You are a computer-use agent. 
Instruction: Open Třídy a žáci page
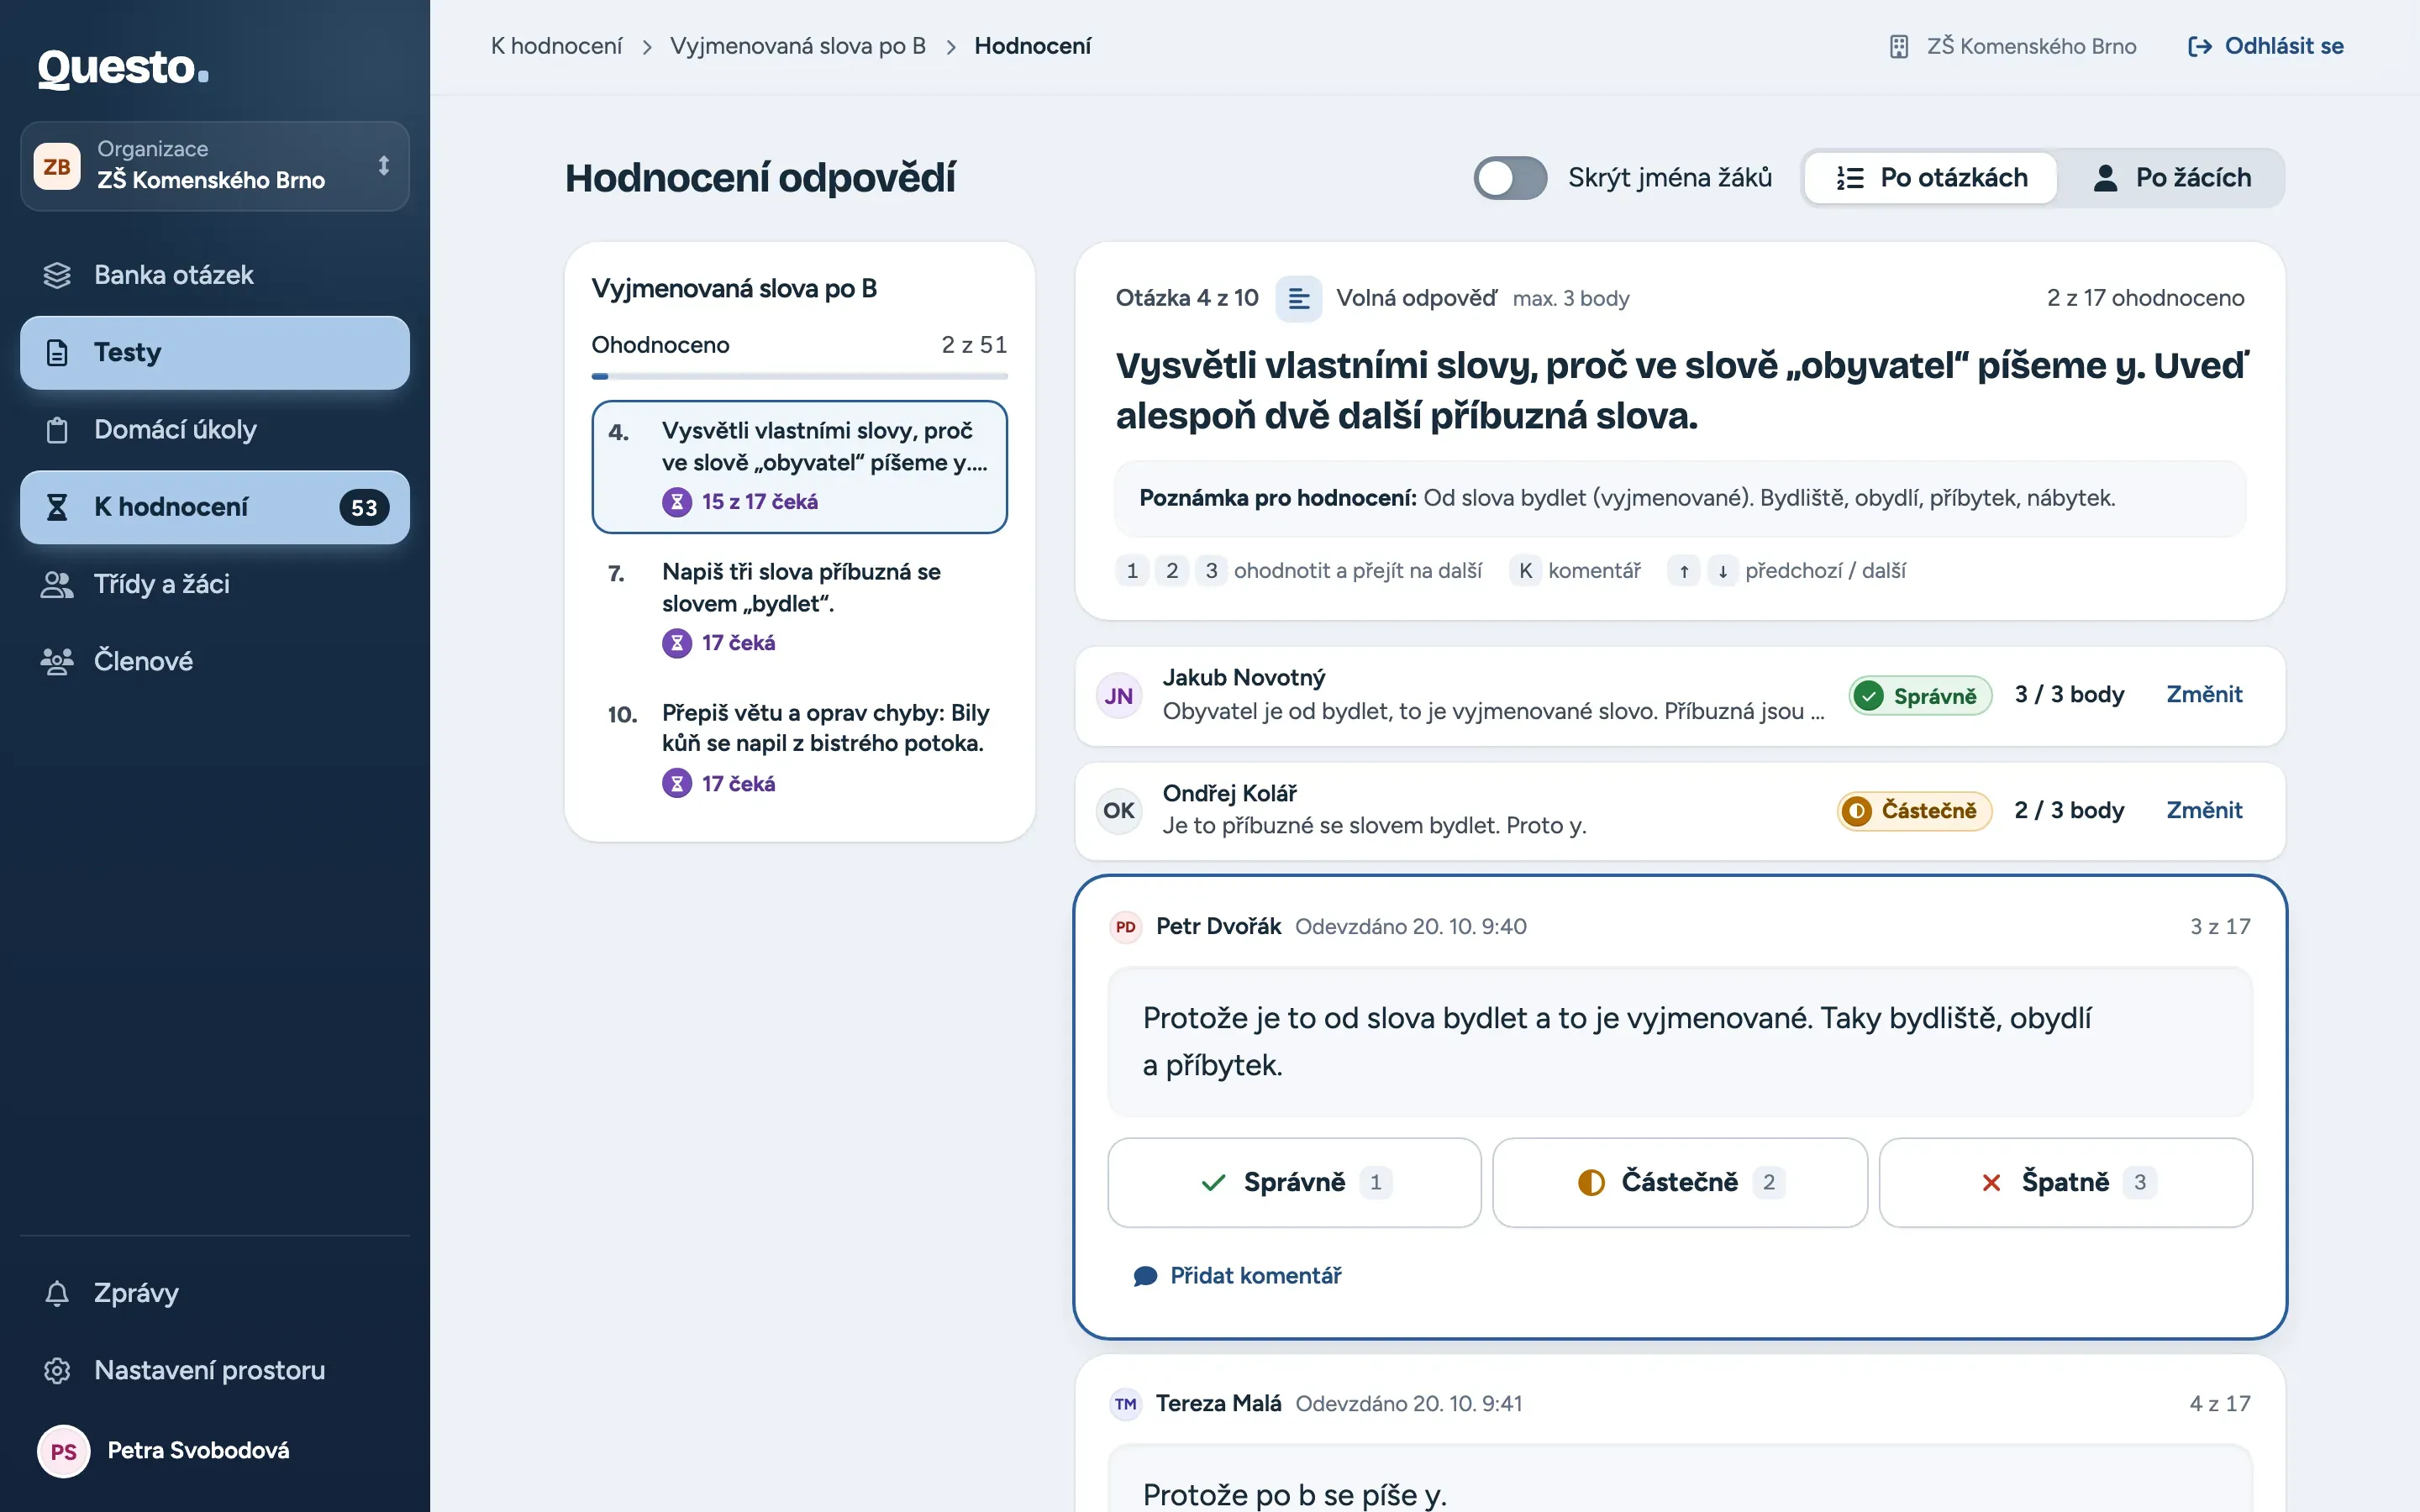215,584
